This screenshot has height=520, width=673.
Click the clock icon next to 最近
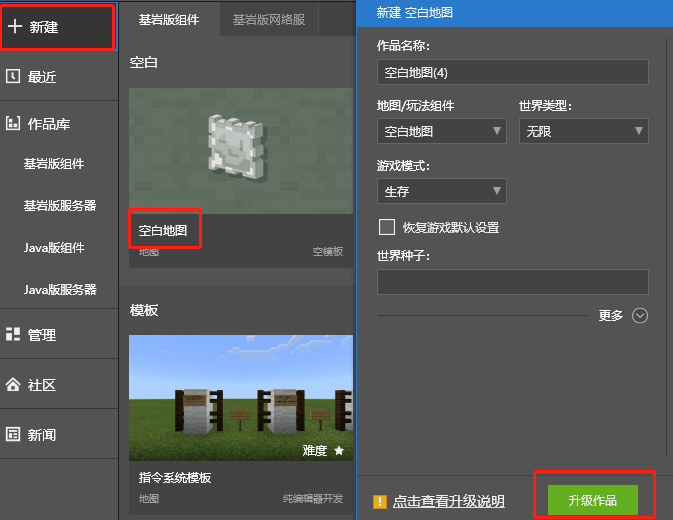pyautogui.click(x=13, y=76)
